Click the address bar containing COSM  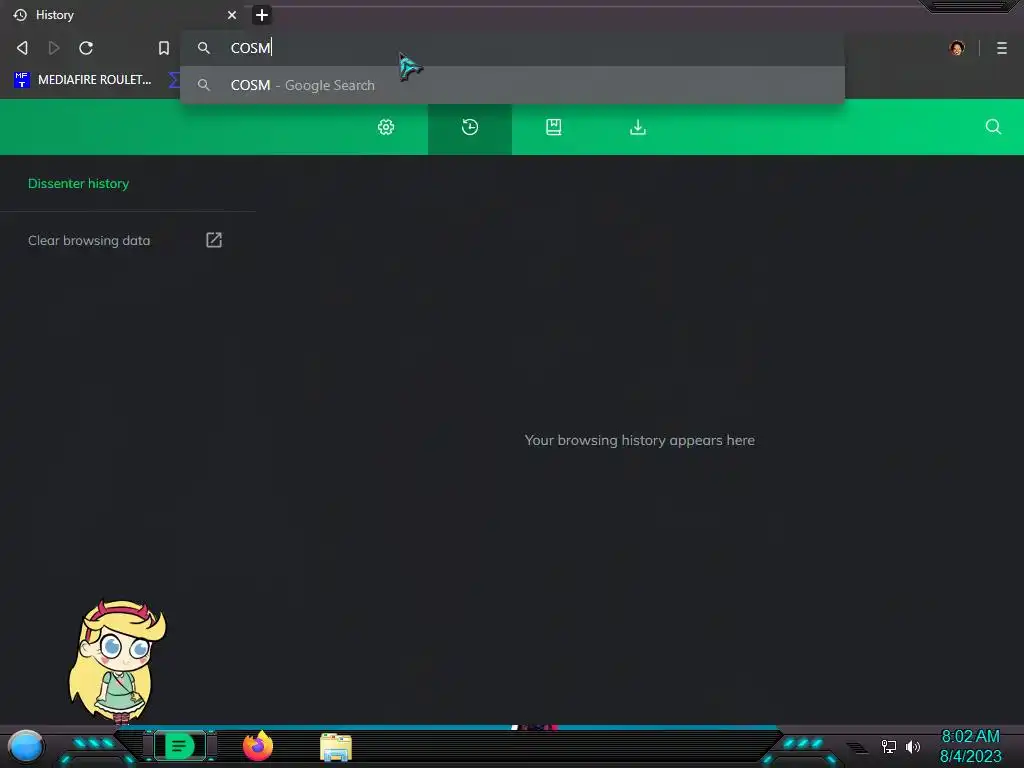pos(513,48)
